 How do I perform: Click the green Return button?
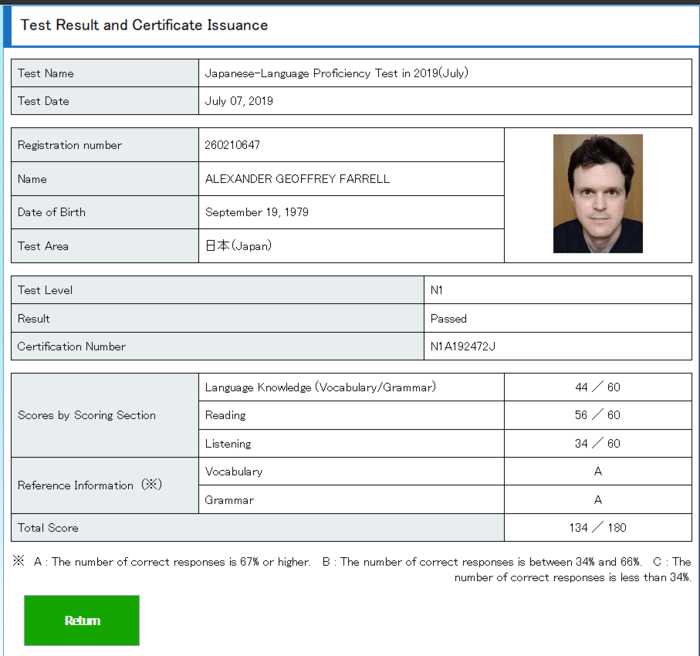(82, 620)
